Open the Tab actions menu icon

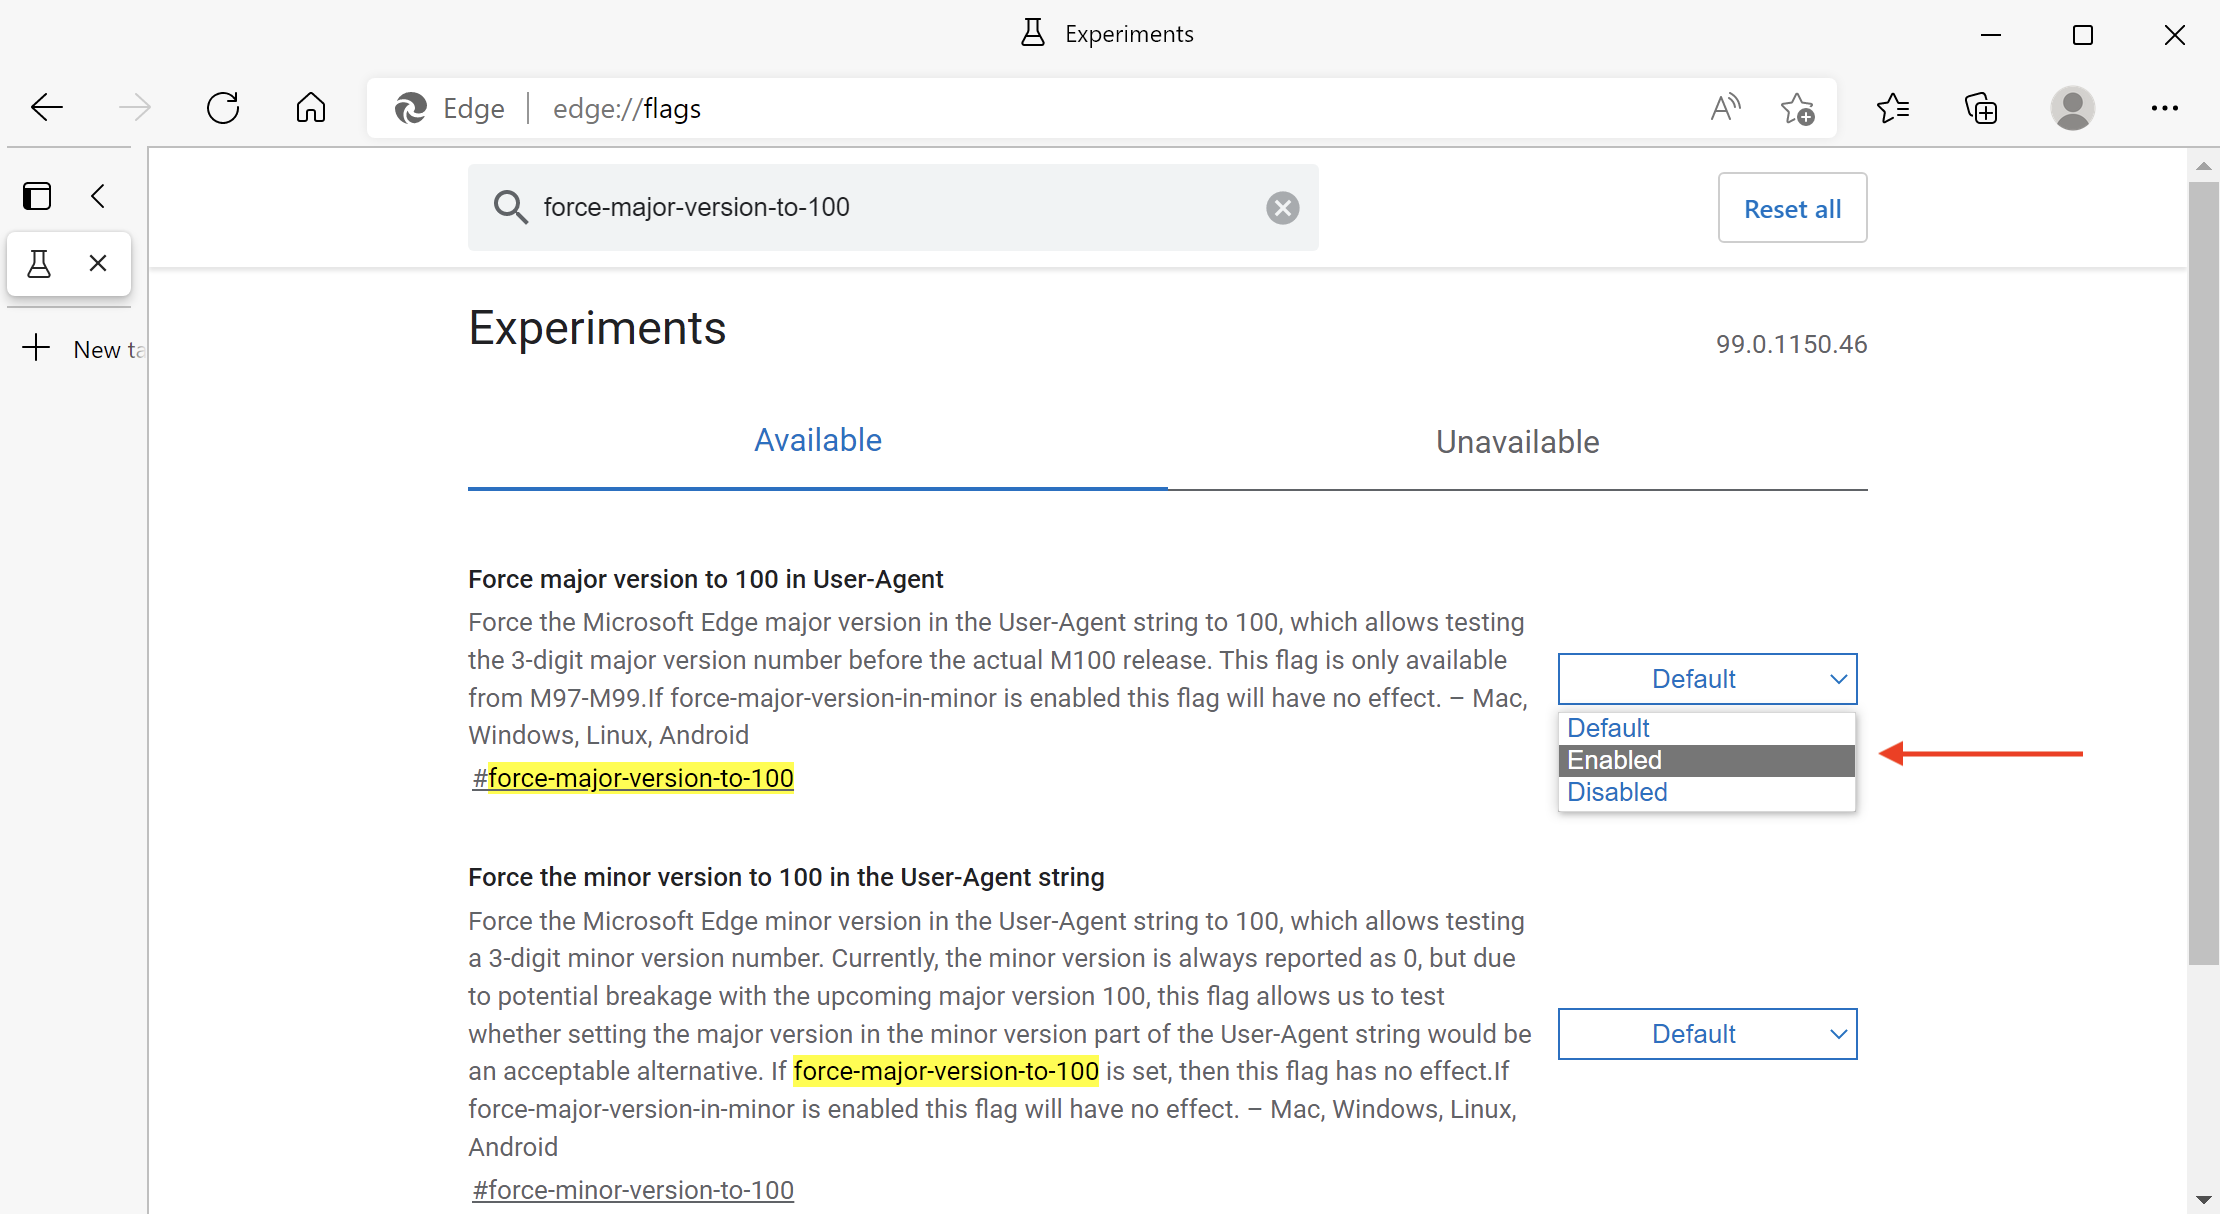click(37, 196)
